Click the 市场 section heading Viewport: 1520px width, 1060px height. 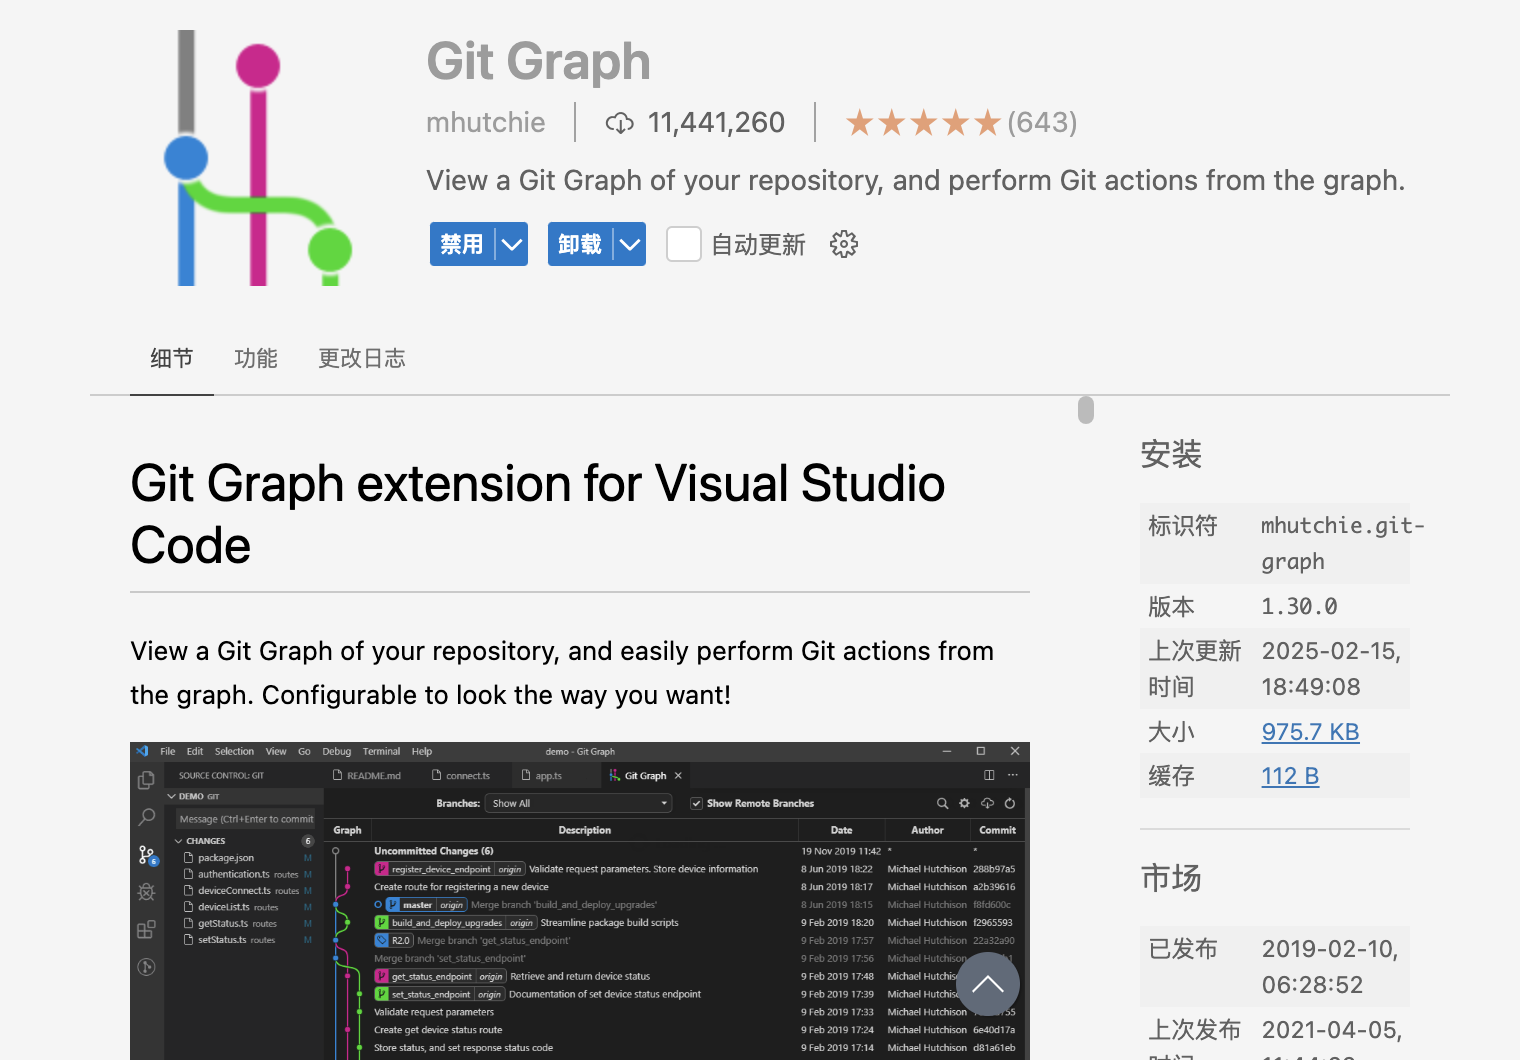pyautogui.click(x=1171, y=879)
